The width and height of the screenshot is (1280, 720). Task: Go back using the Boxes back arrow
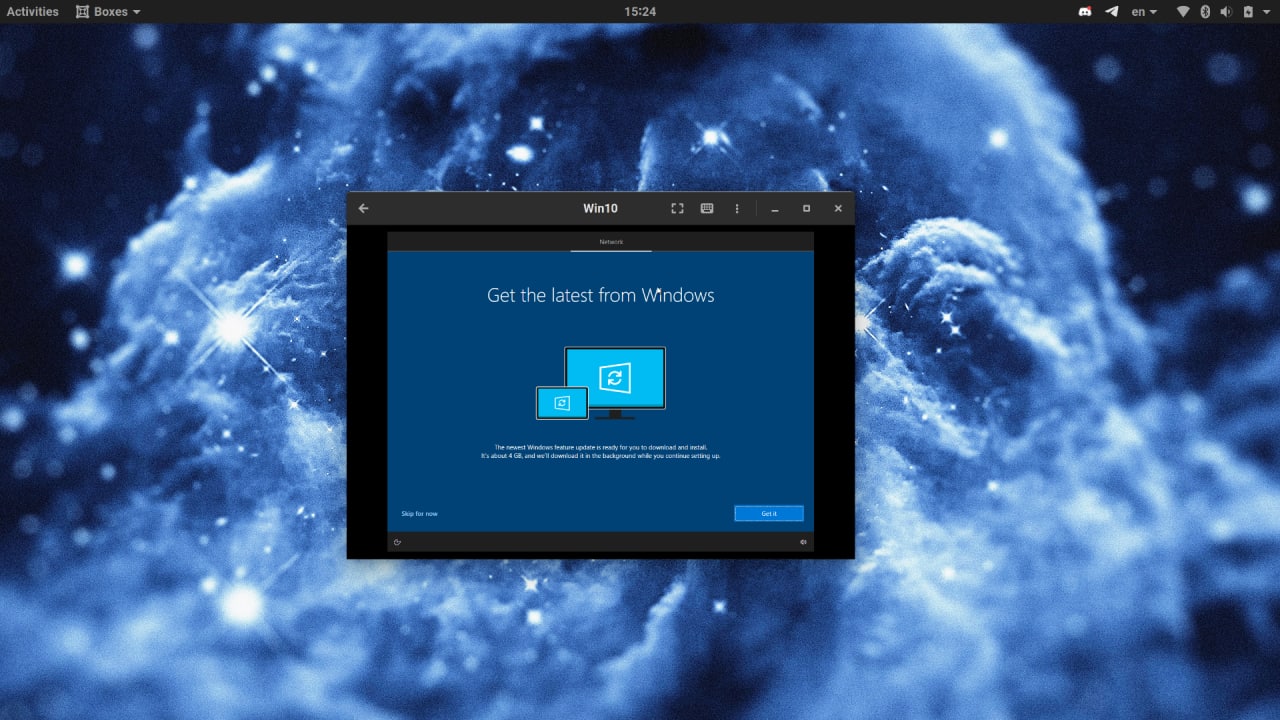[364, 208]
